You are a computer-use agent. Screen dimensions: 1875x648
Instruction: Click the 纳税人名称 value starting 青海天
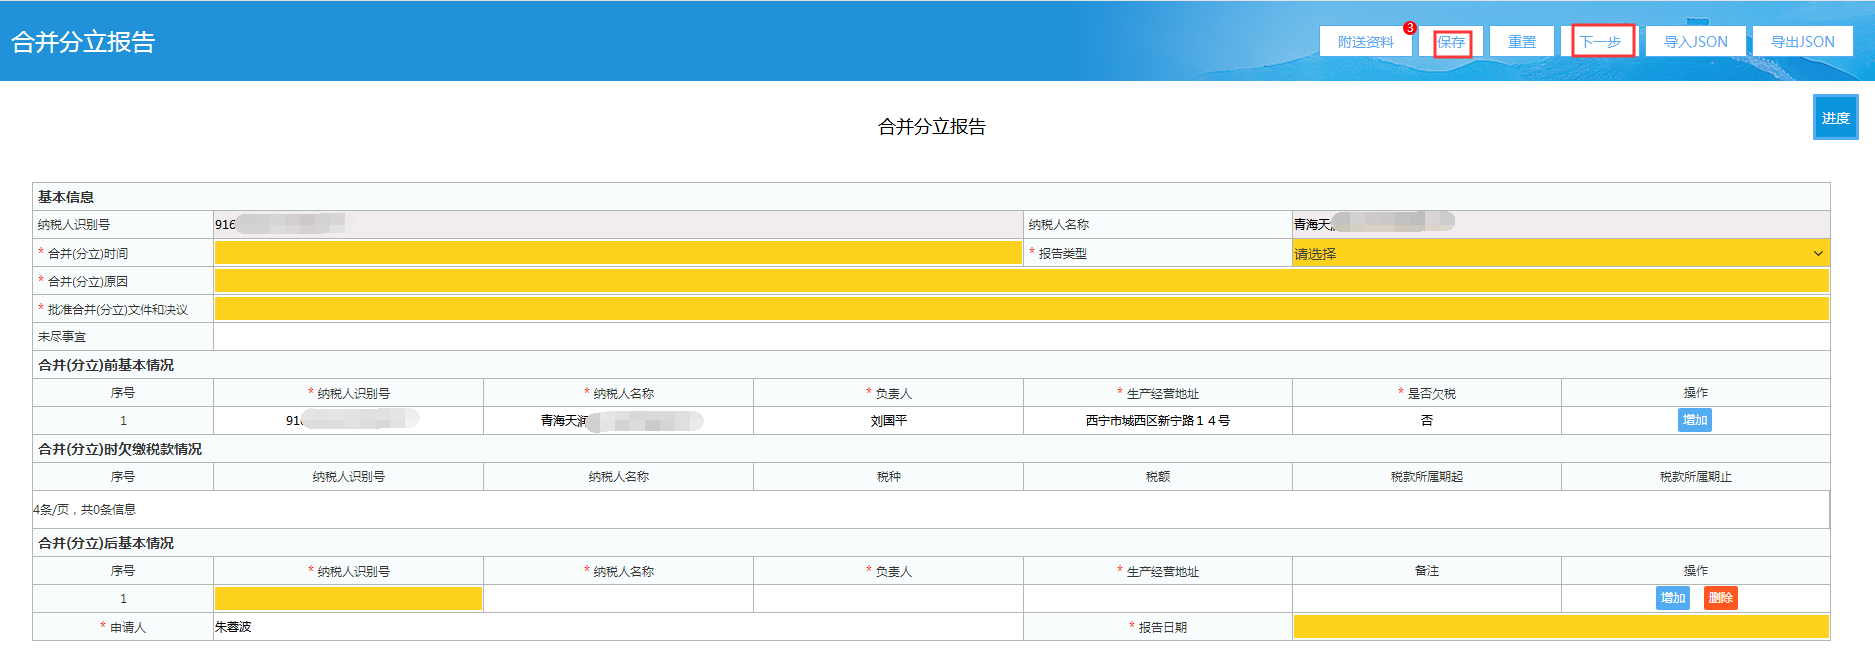pos(1561,224)
